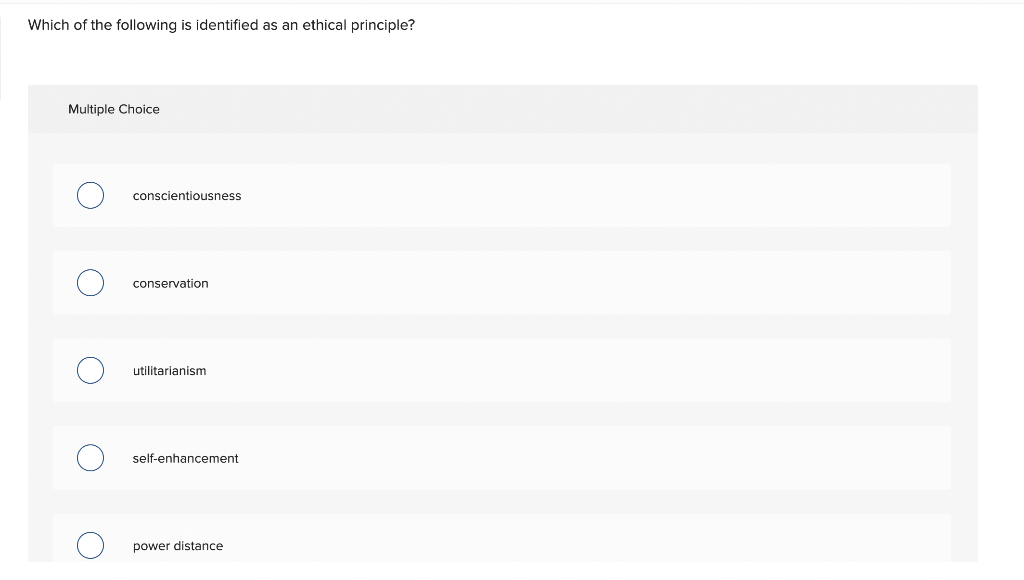Click the question text
Screen dimensions: 1024x580
tap(221, 25)
